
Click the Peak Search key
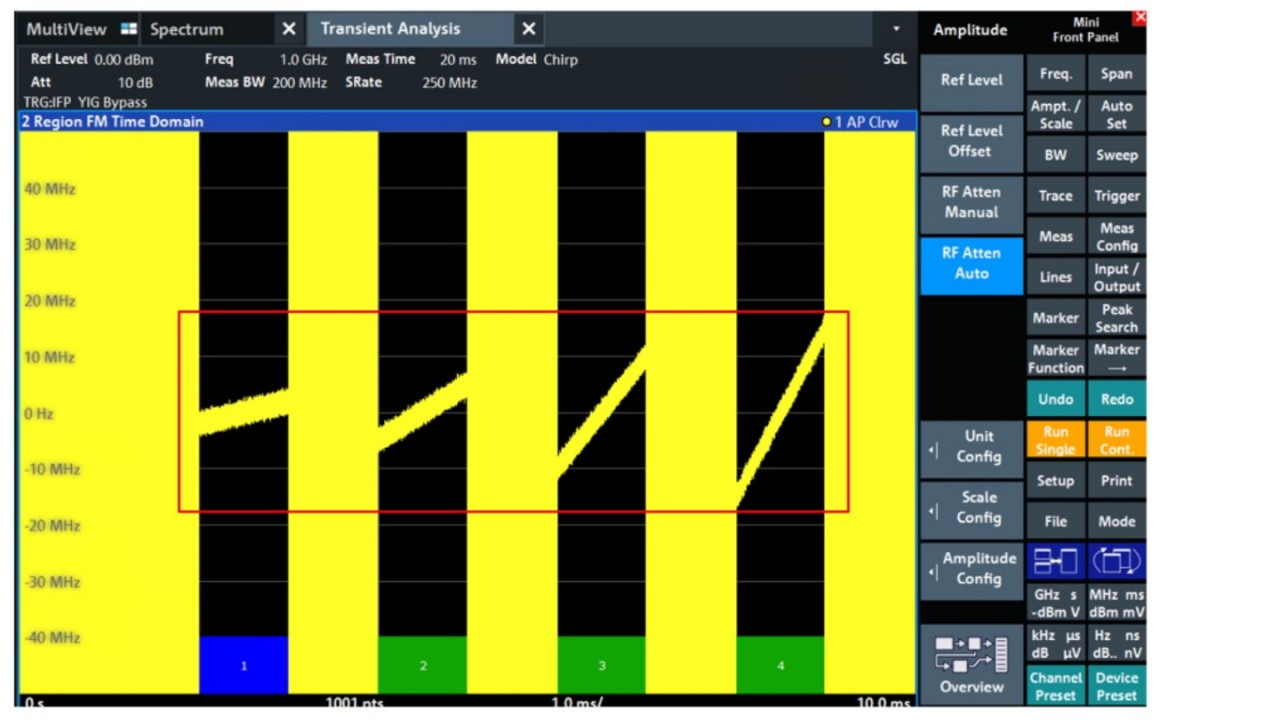pyautogui.click(x=1116, y=318)
